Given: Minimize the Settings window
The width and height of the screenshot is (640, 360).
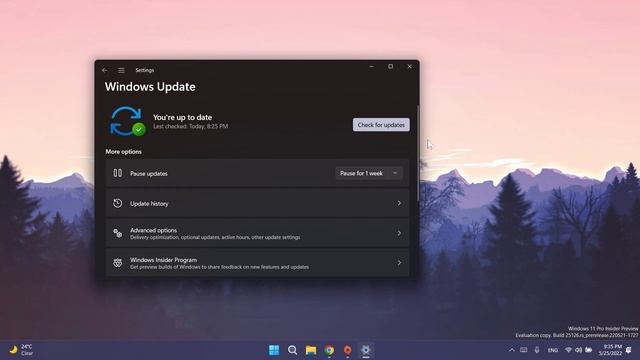Looking at the screenshot, I should tap(371, 67).
